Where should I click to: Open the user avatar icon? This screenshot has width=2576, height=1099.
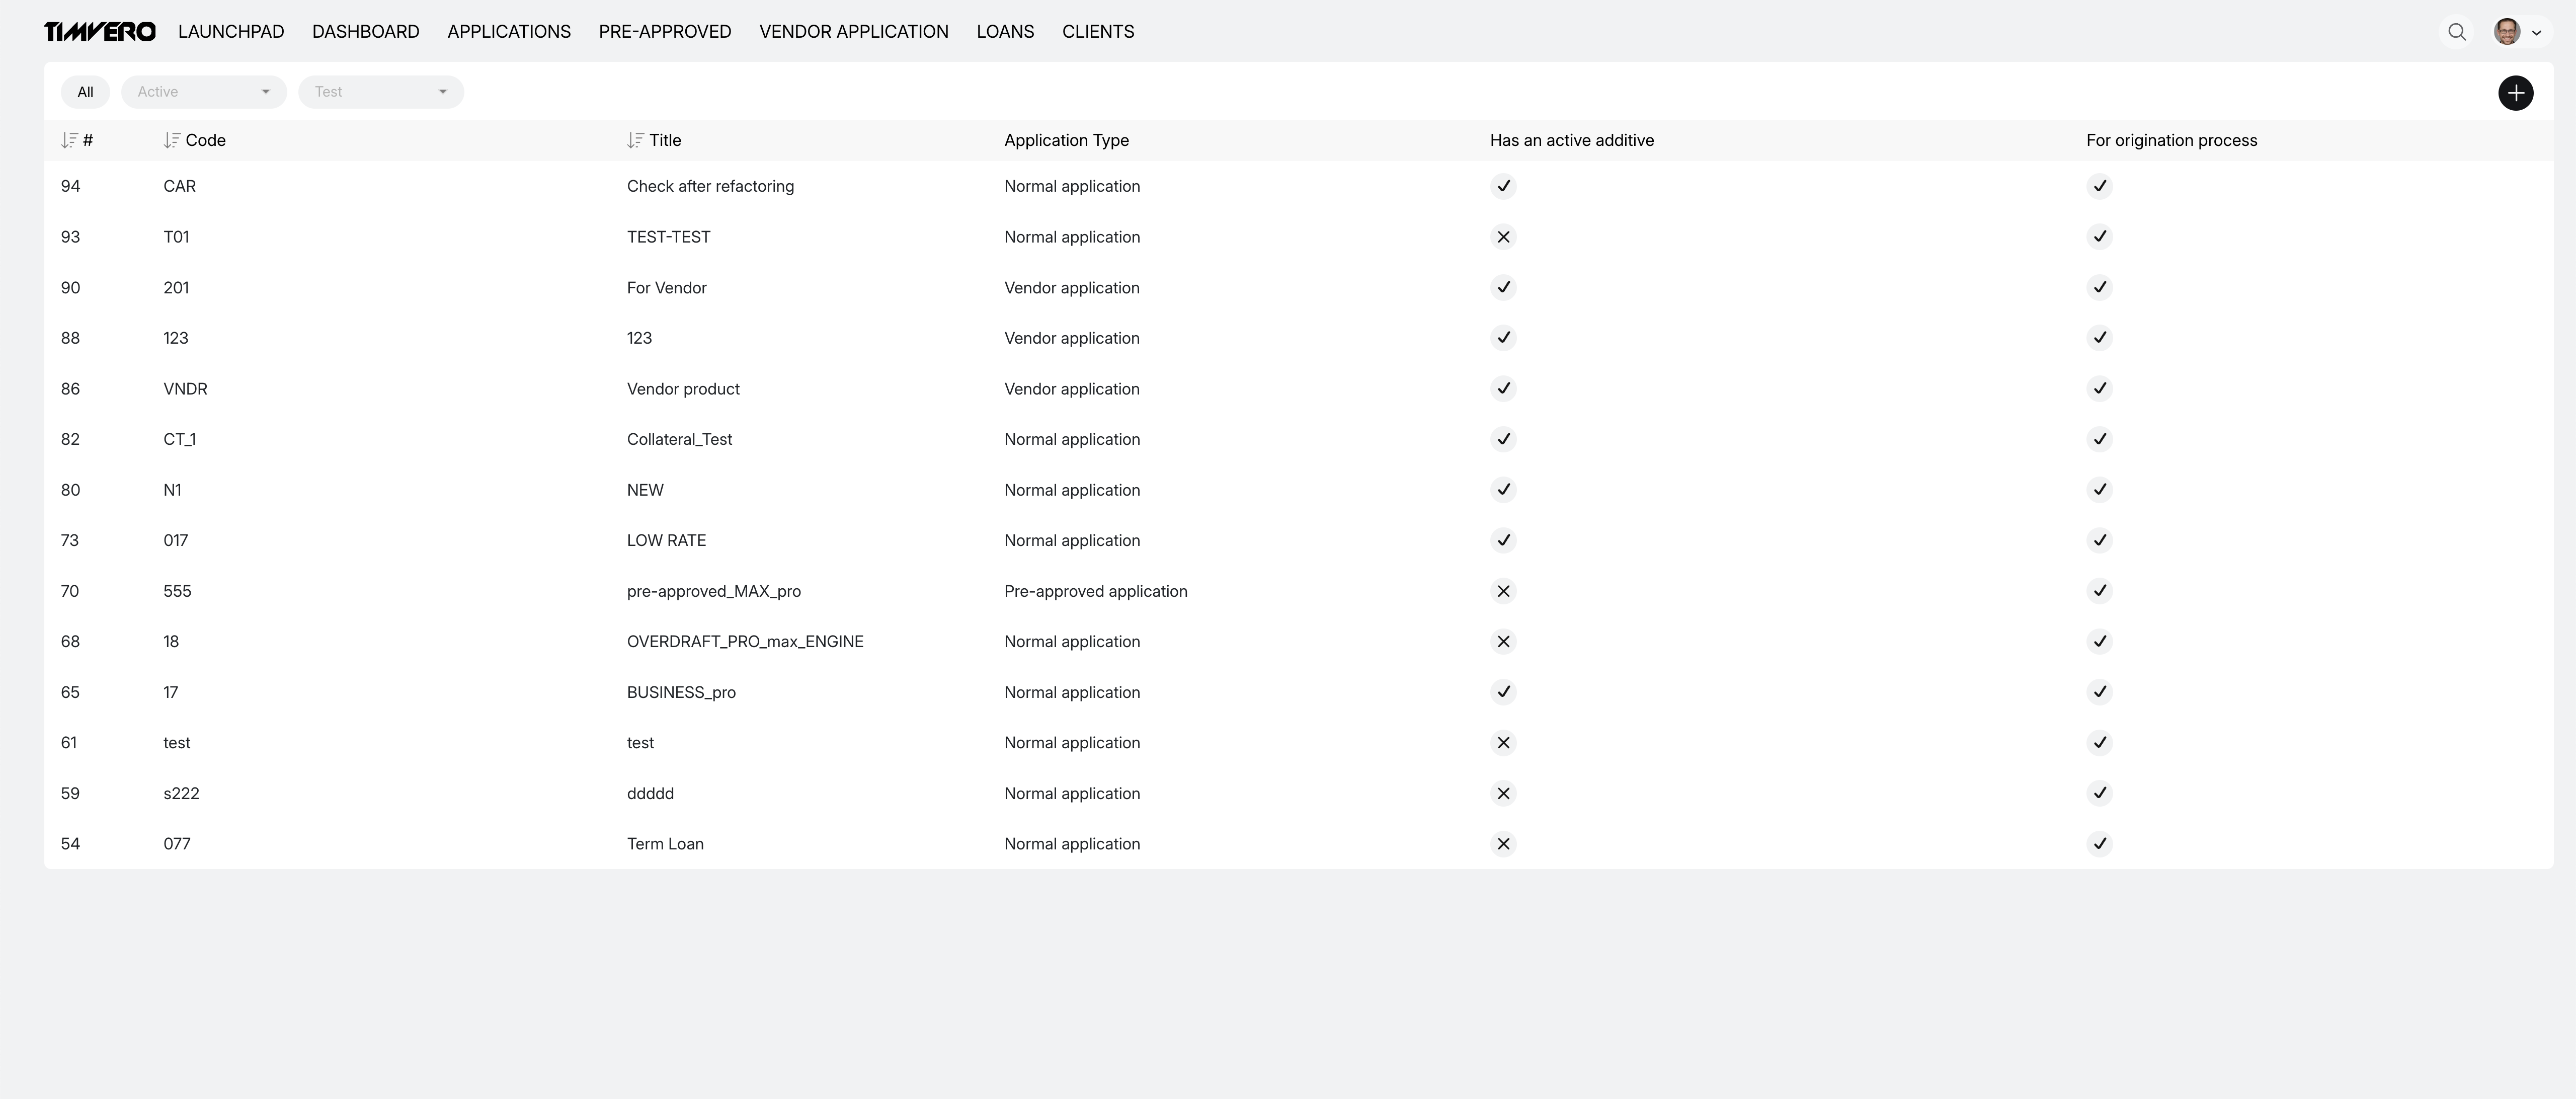point(2507,31)
